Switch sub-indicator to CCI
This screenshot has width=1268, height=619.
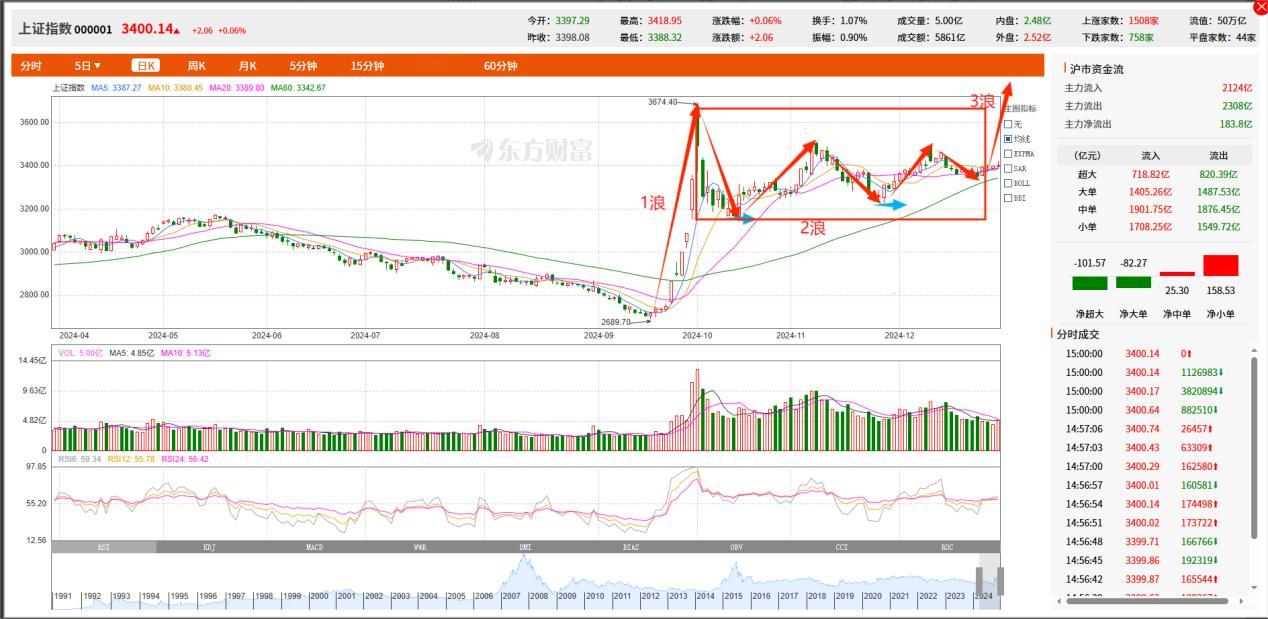tap(842, 547)
